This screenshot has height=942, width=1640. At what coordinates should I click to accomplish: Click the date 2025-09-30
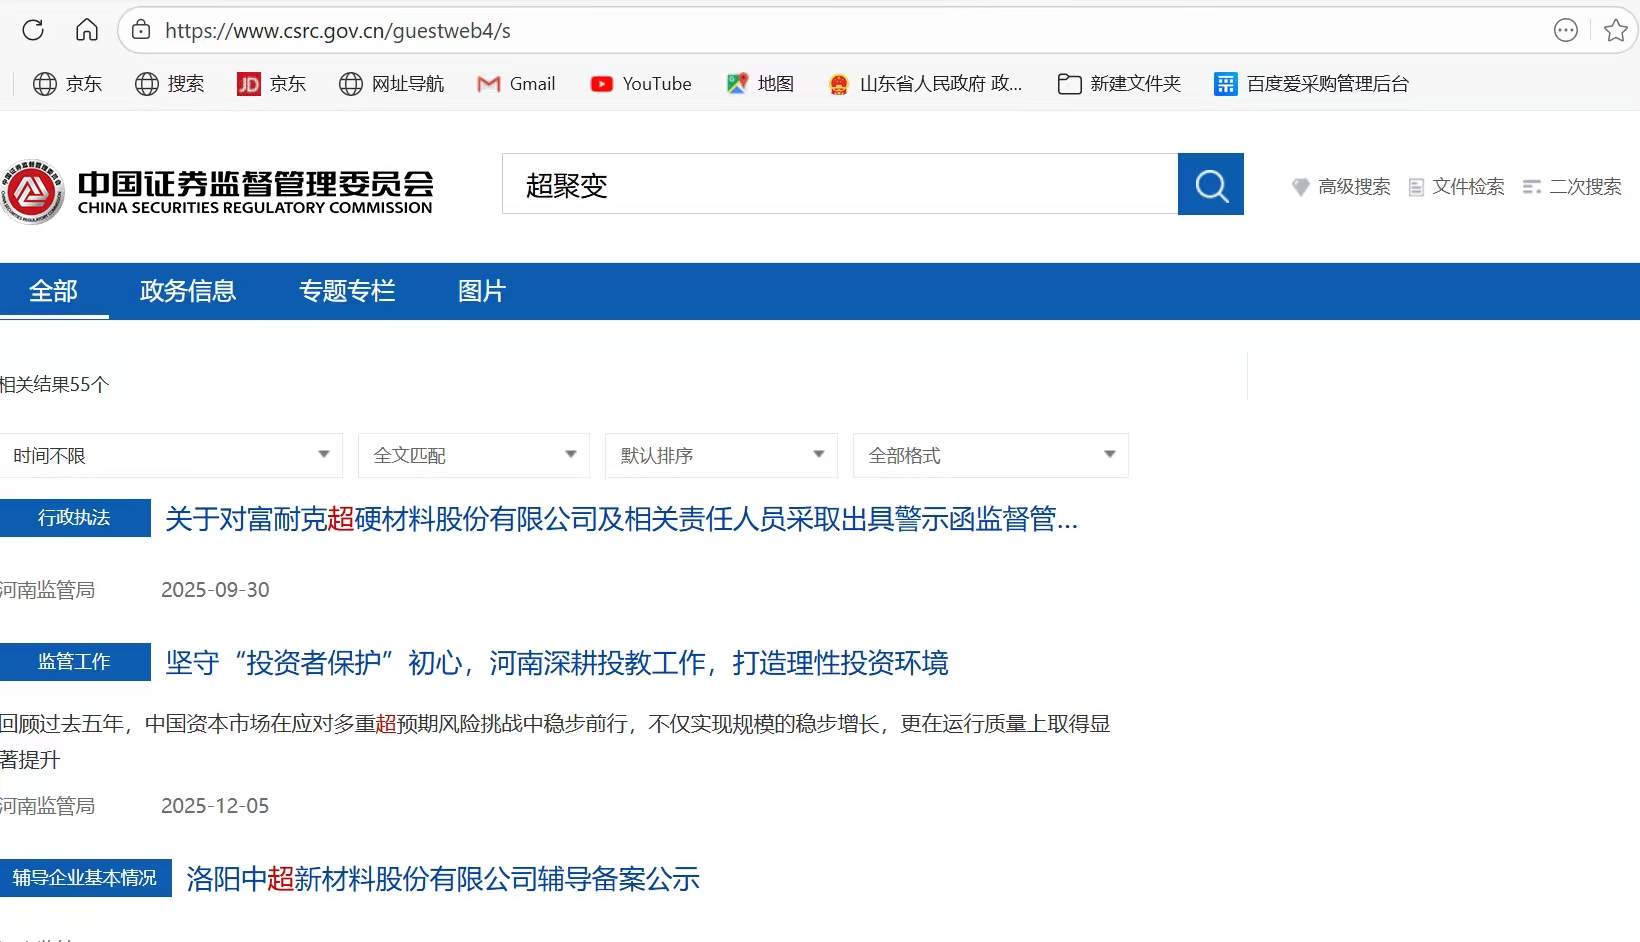click(x=215, y=590)
